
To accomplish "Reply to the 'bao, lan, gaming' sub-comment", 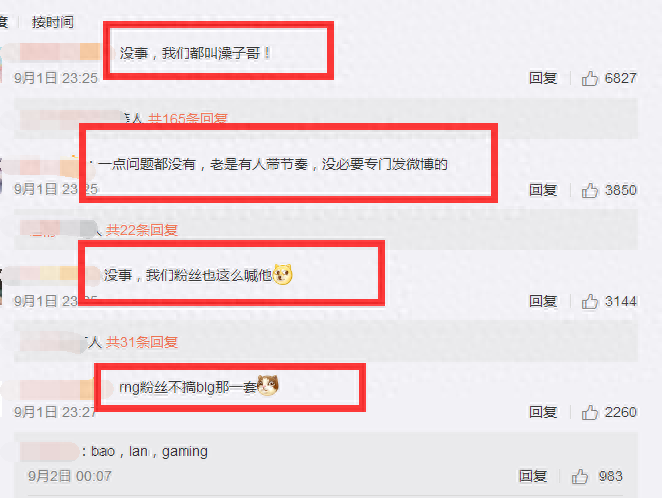I will pyautogui.click(x=533, y=476).
